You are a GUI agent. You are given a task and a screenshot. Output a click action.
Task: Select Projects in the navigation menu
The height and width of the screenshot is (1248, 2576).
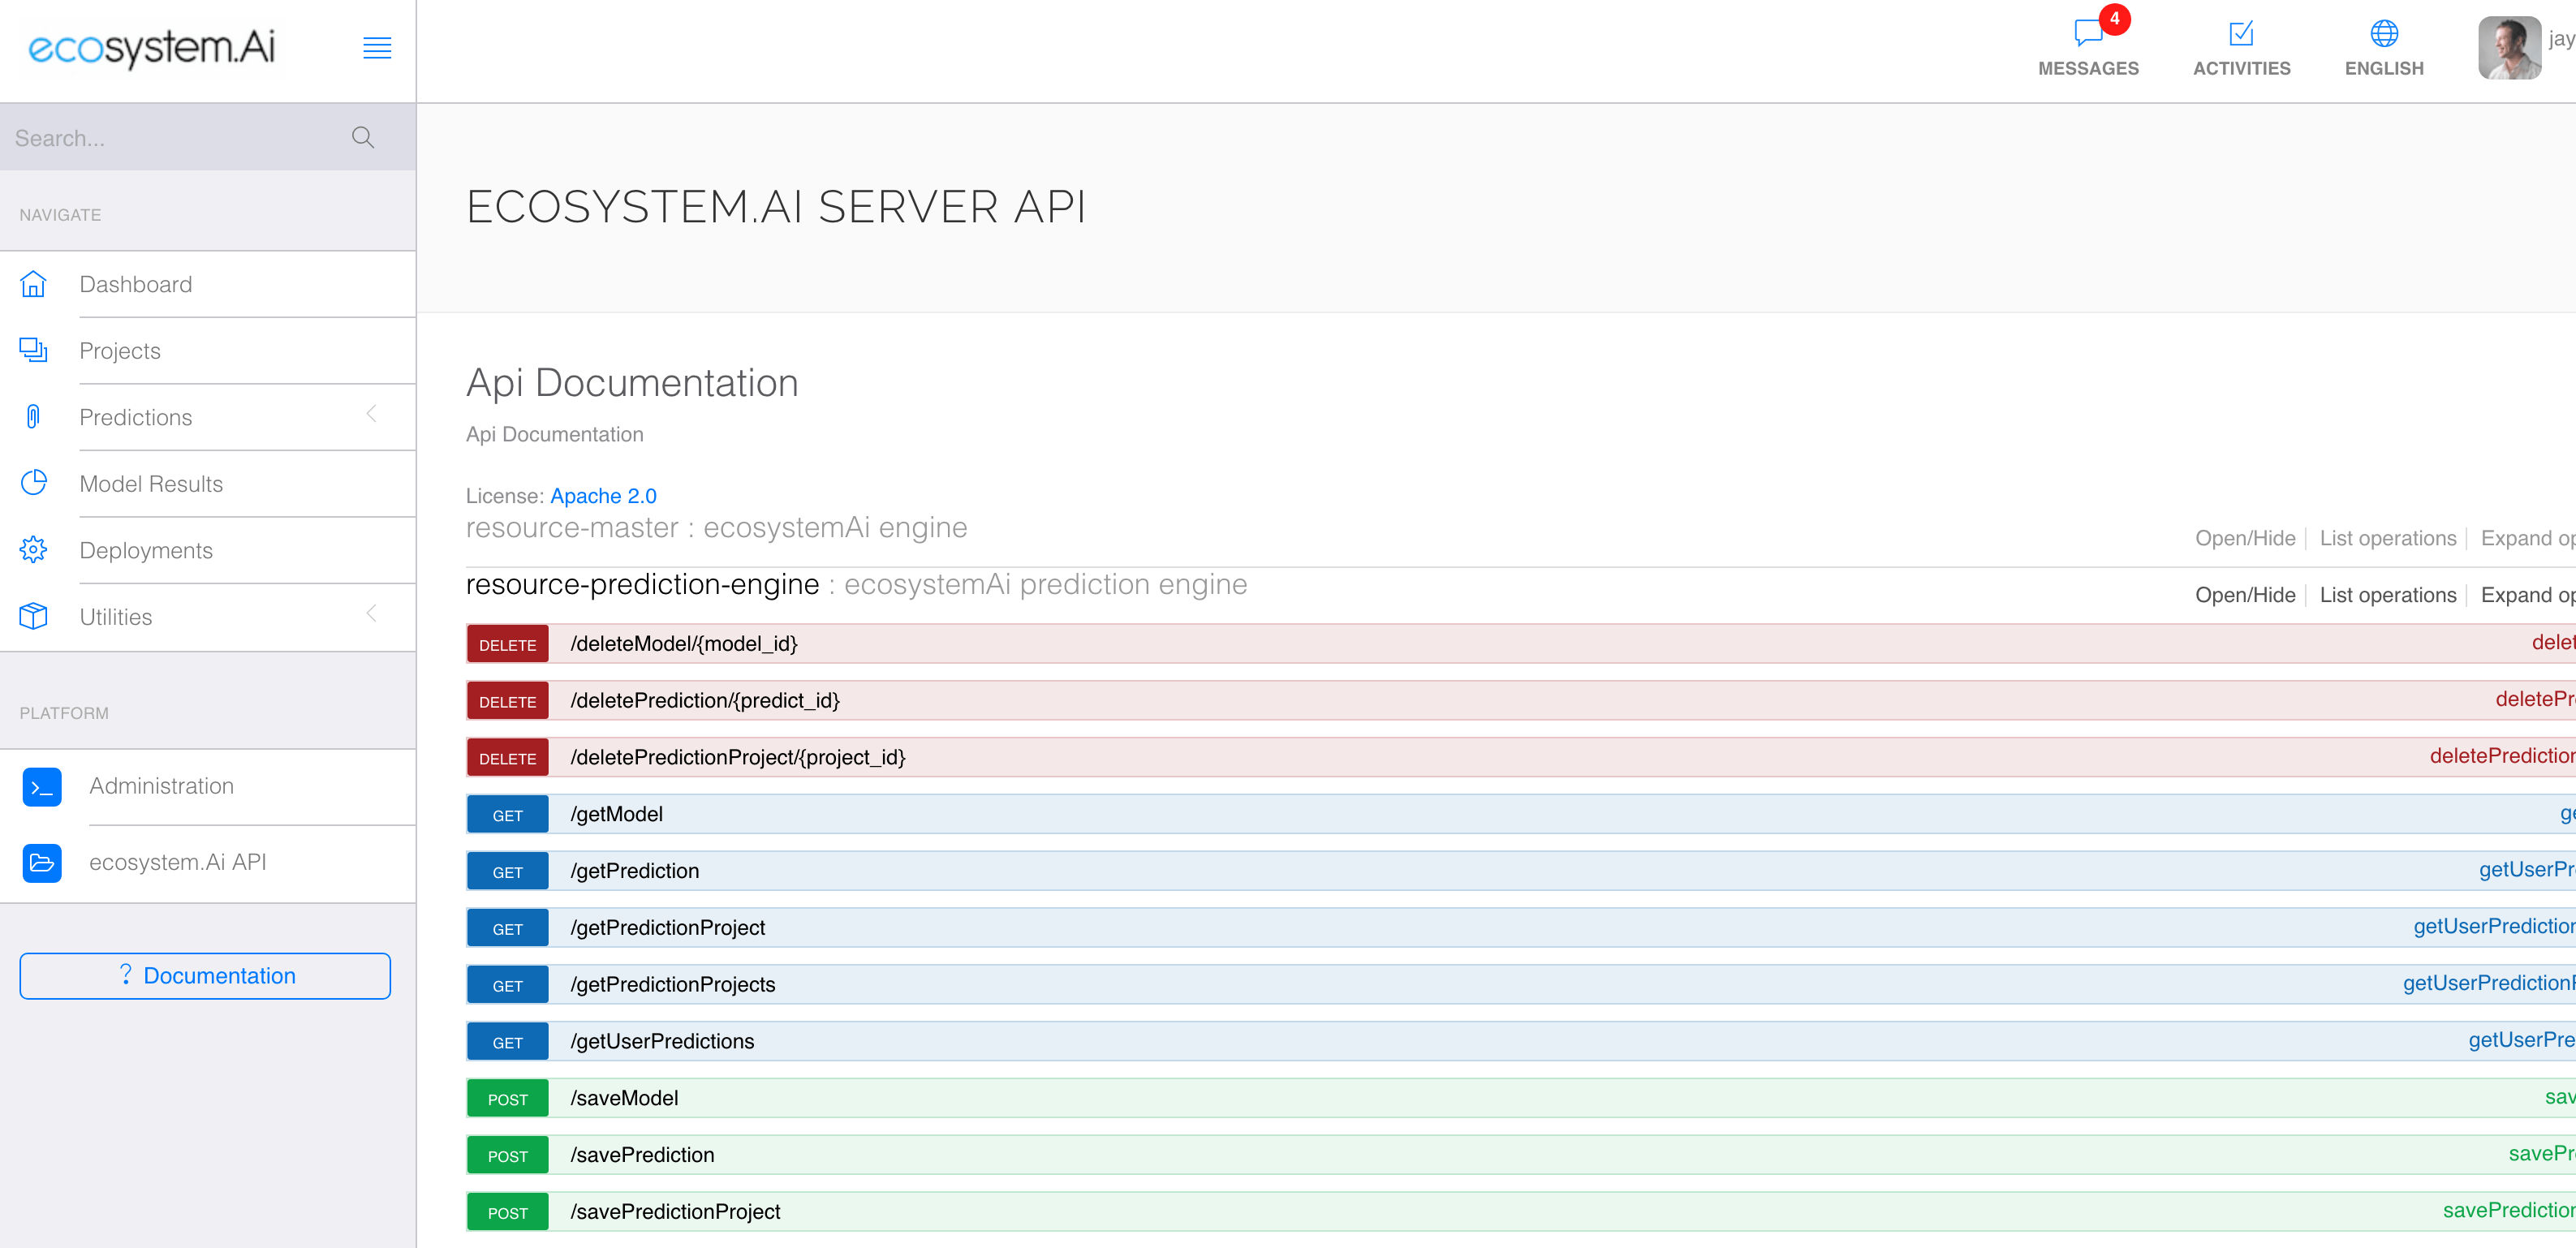(x=120, y=351)
